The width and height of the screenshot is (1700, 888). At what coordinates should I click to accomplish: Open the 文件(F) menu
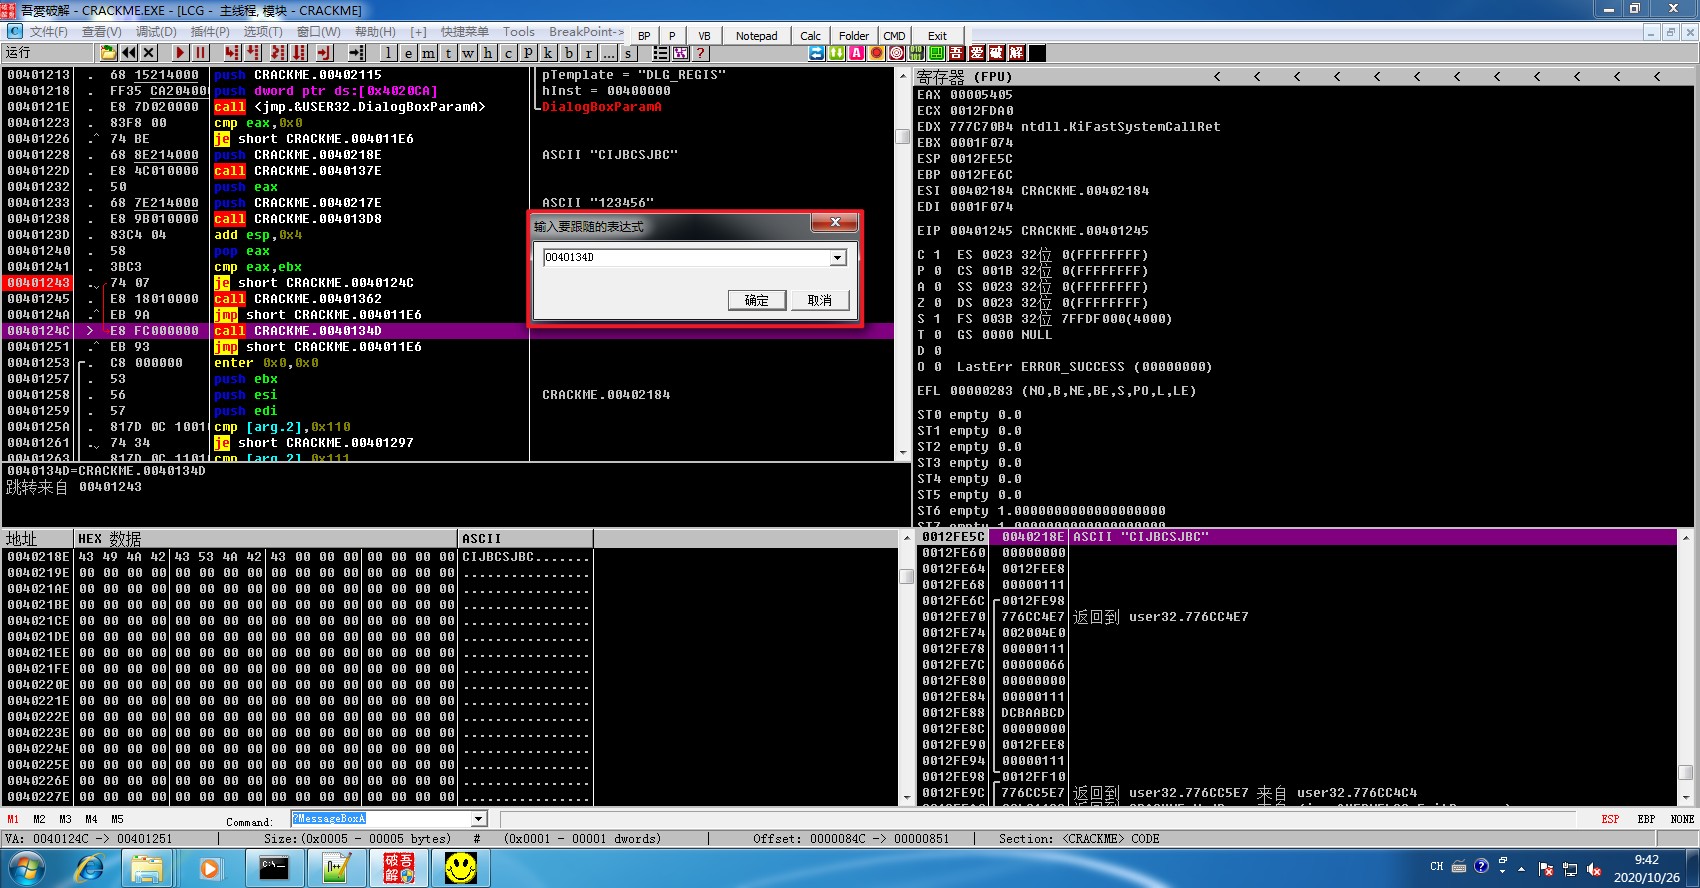click(x=48, y=32)
